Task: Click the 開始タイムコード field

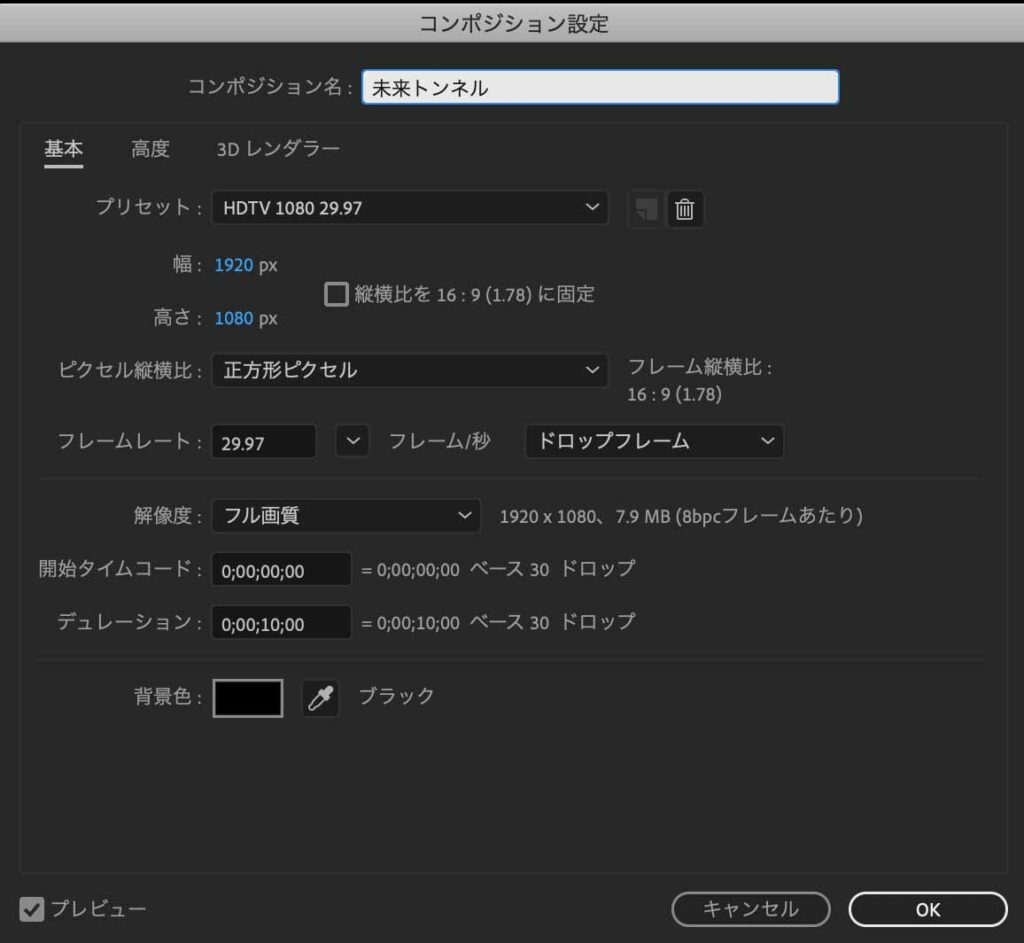Action: (281, 570)
